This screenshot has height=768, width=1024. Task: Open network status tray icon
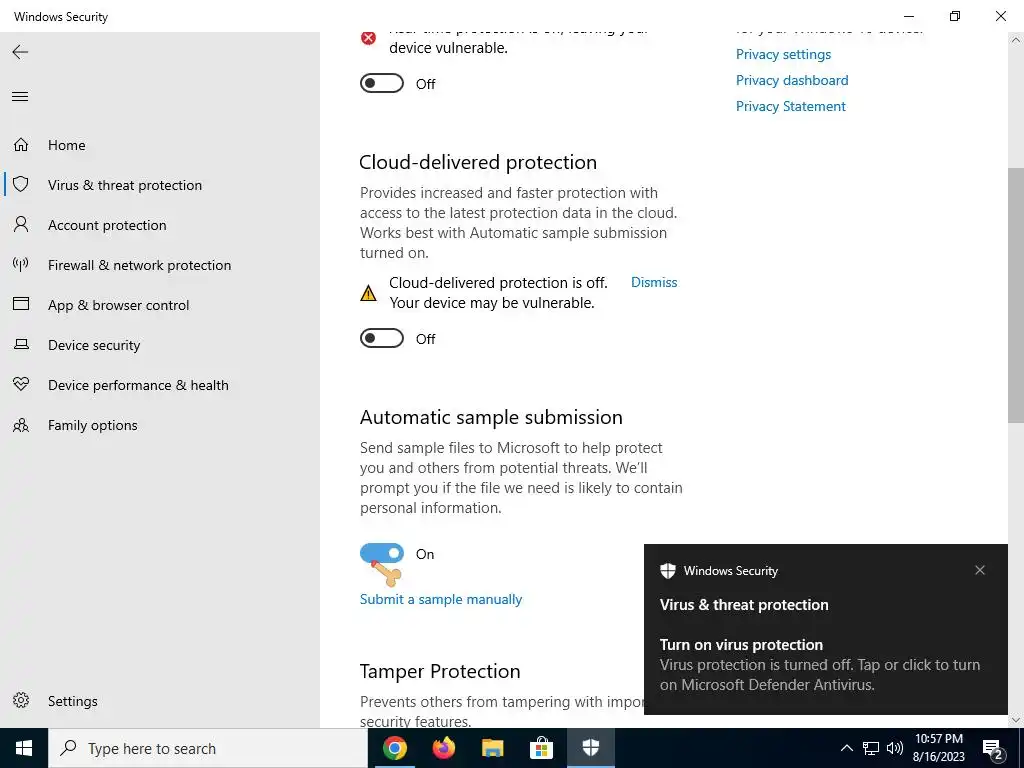coord(871,748)
